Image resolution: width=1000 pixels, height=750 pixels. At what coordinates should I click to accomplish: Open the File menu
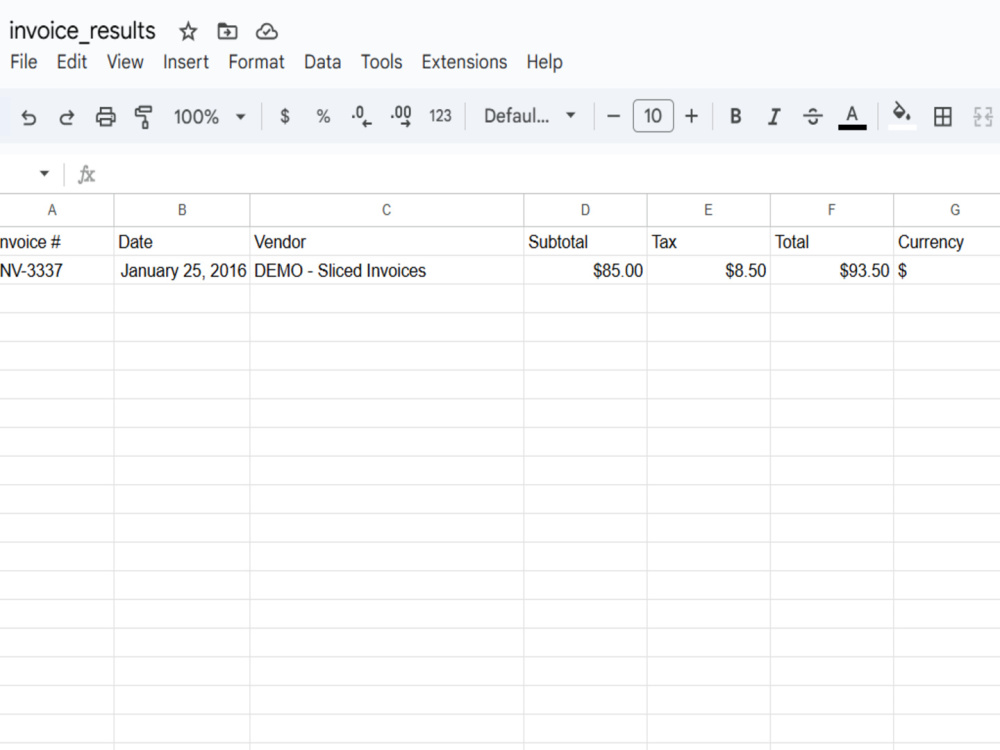(24, 62)
